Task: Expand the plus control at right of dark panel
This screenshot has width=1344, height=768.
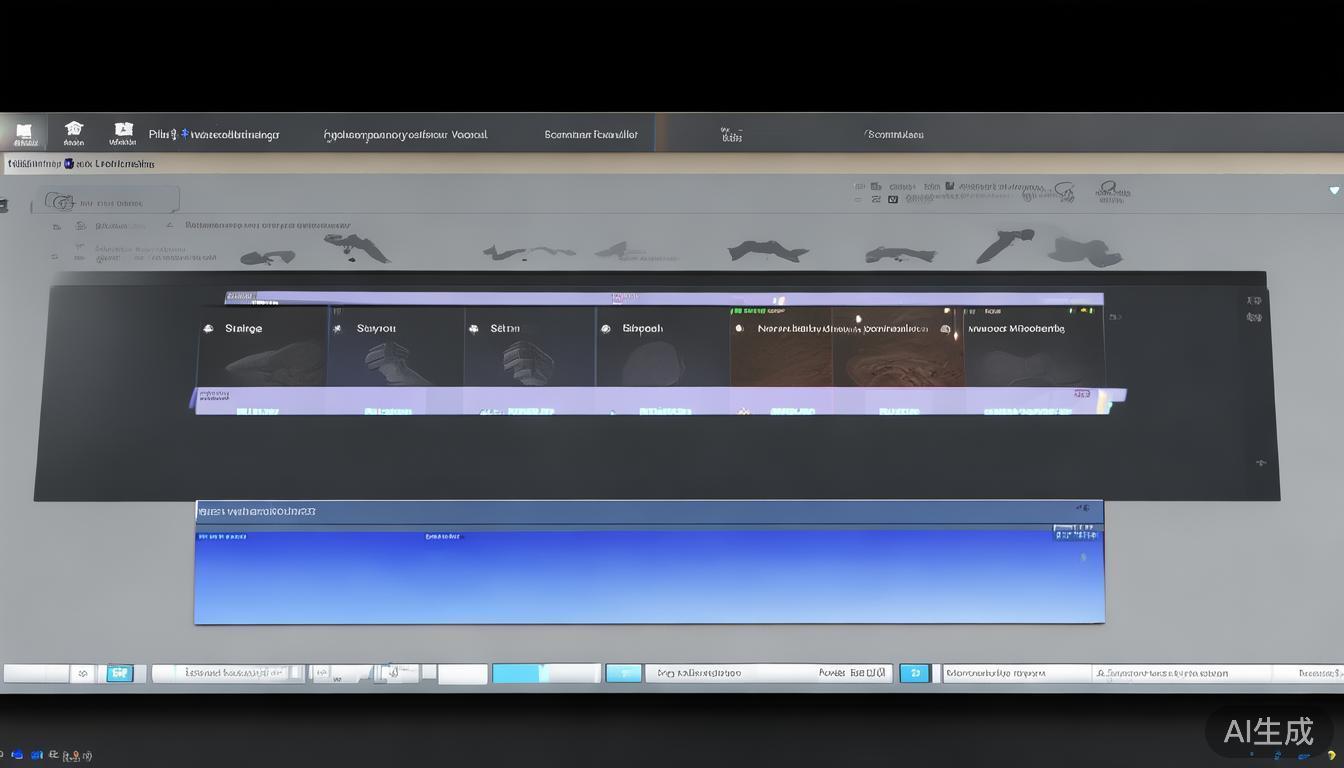Action: tap(1260, 463)
